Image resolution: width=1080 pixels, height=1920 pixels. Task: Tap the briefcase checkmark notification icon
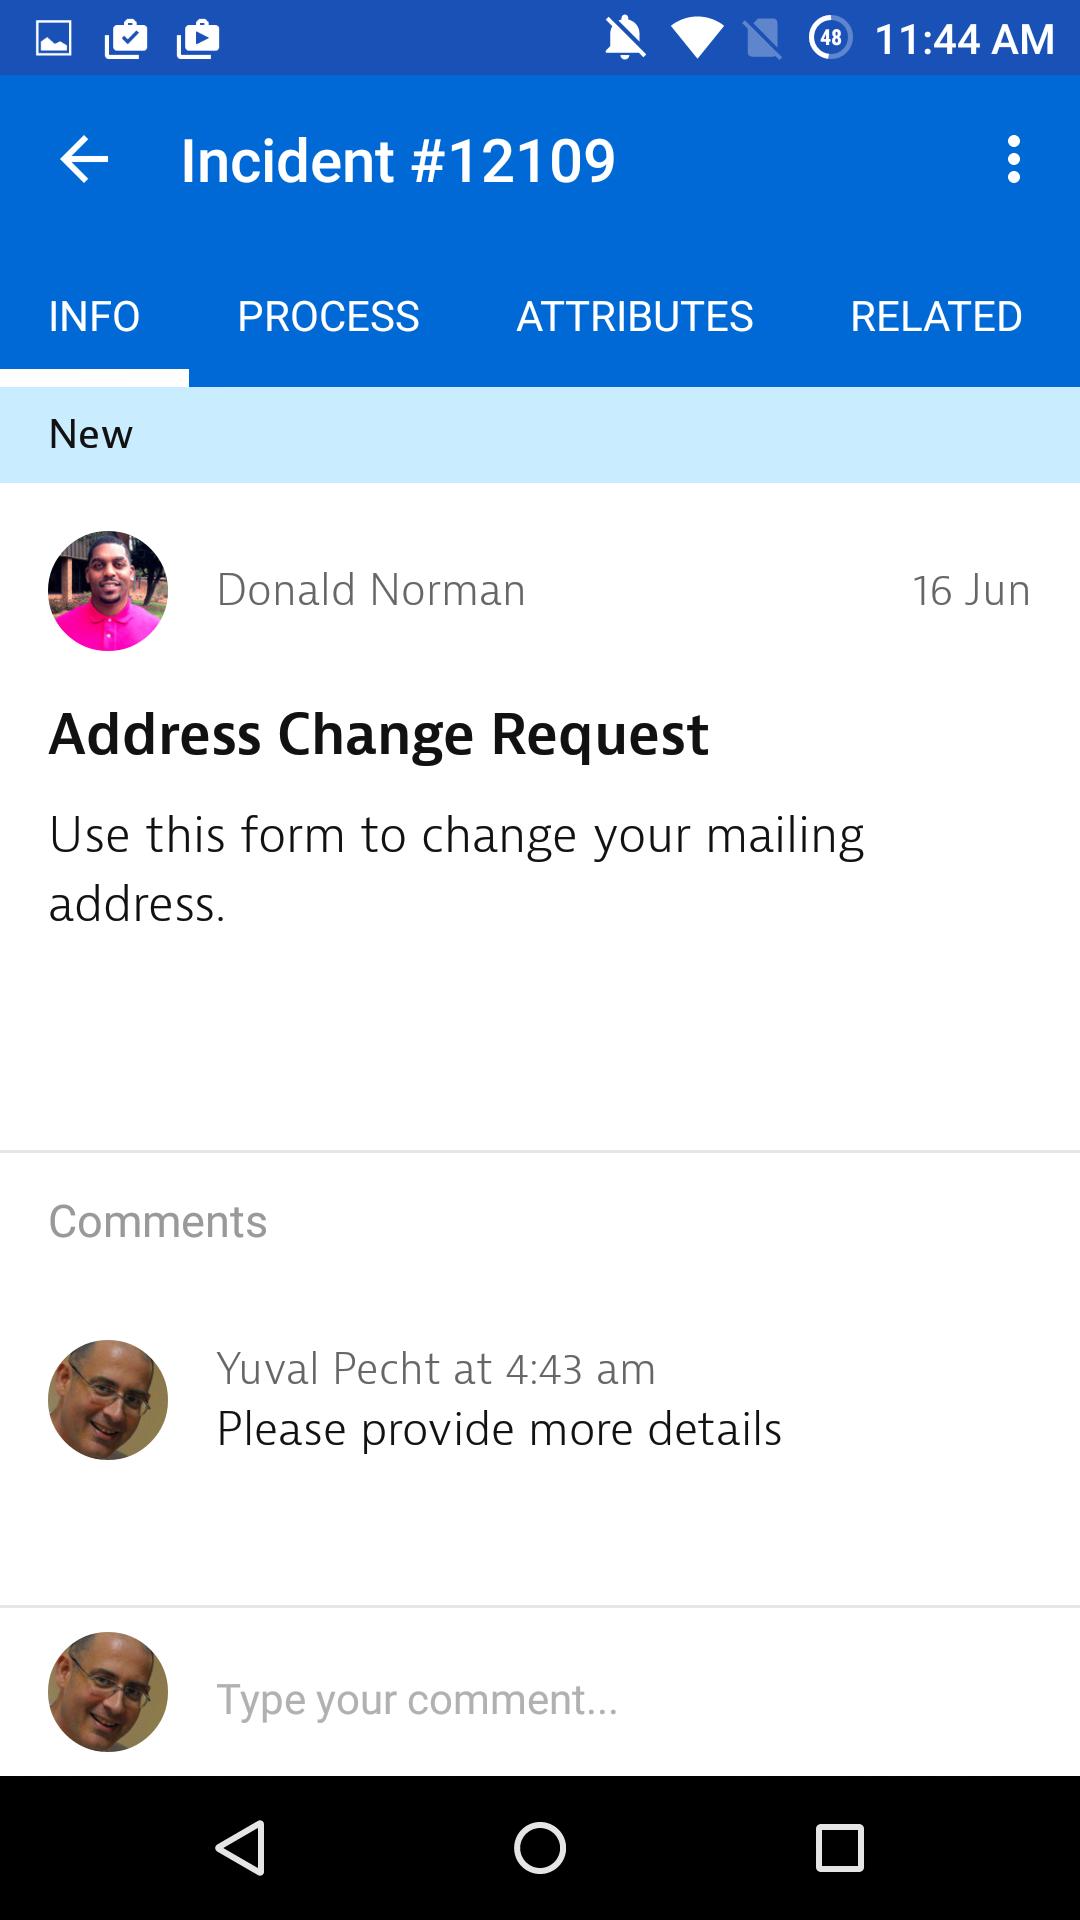point(126,39)
